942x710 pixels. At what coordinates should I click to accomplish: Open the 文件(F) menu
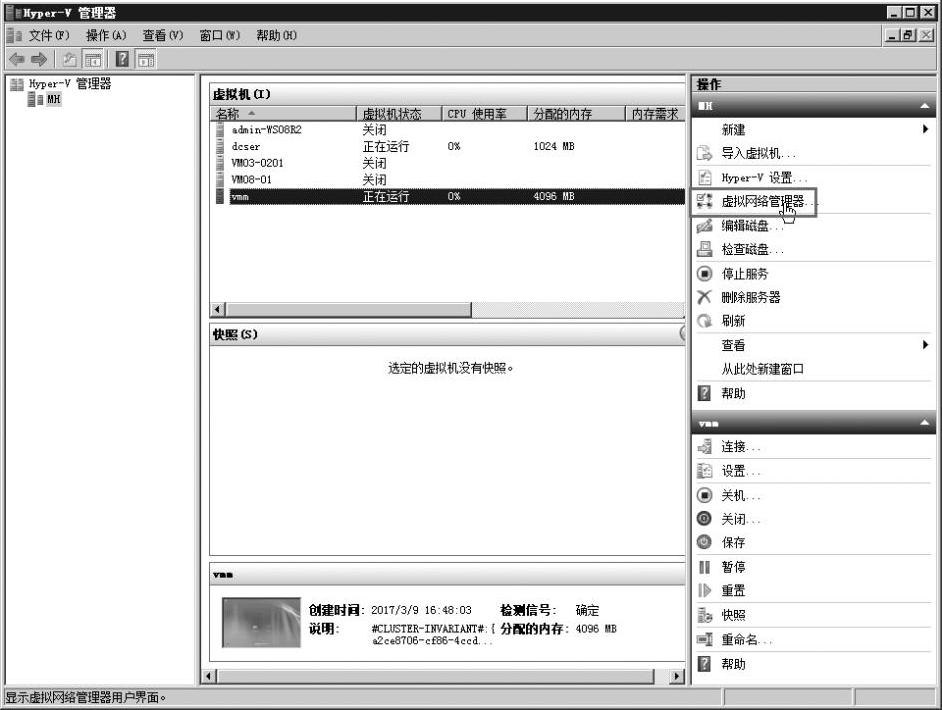pos(49,35)
